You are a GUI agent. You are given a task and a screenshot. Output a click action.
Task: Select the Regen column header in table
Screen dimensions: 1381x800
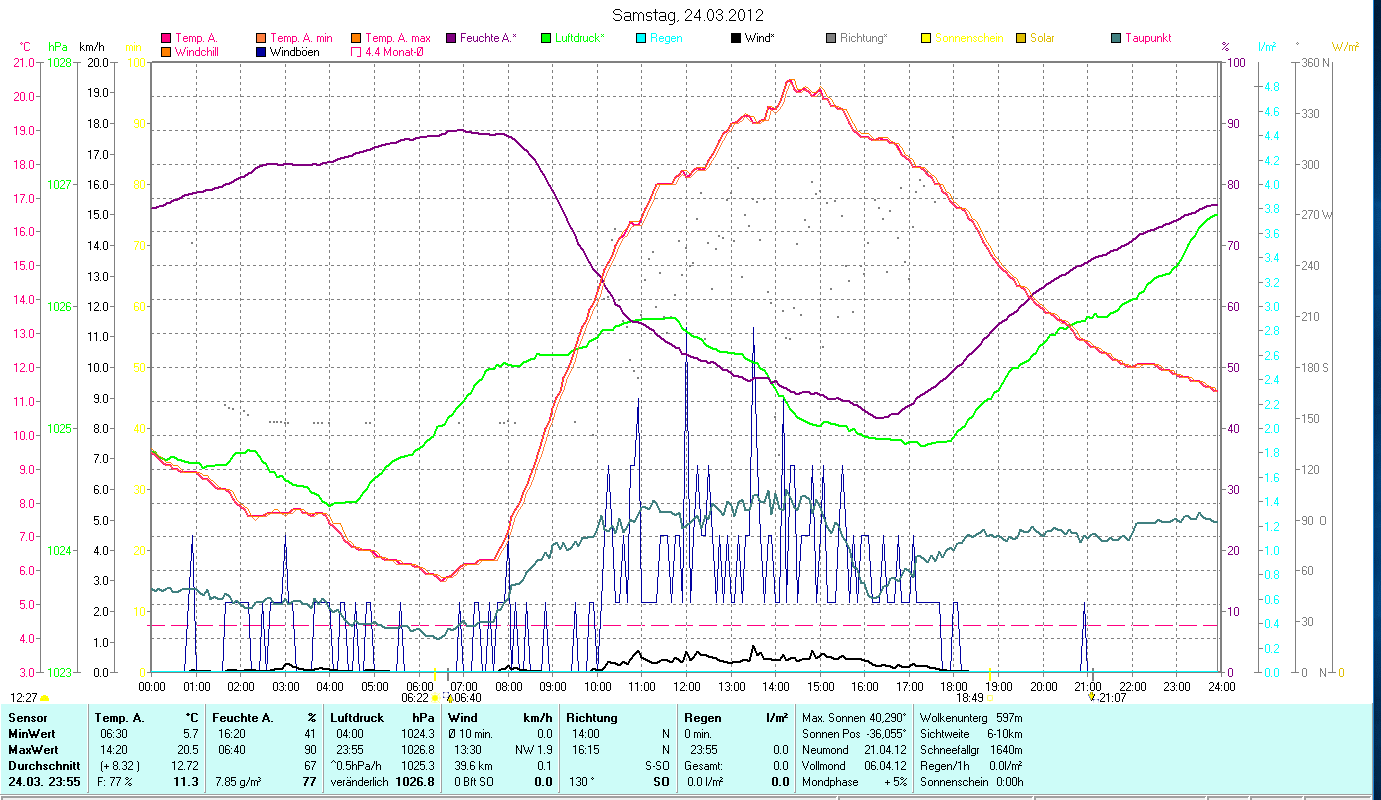(701, 718)
